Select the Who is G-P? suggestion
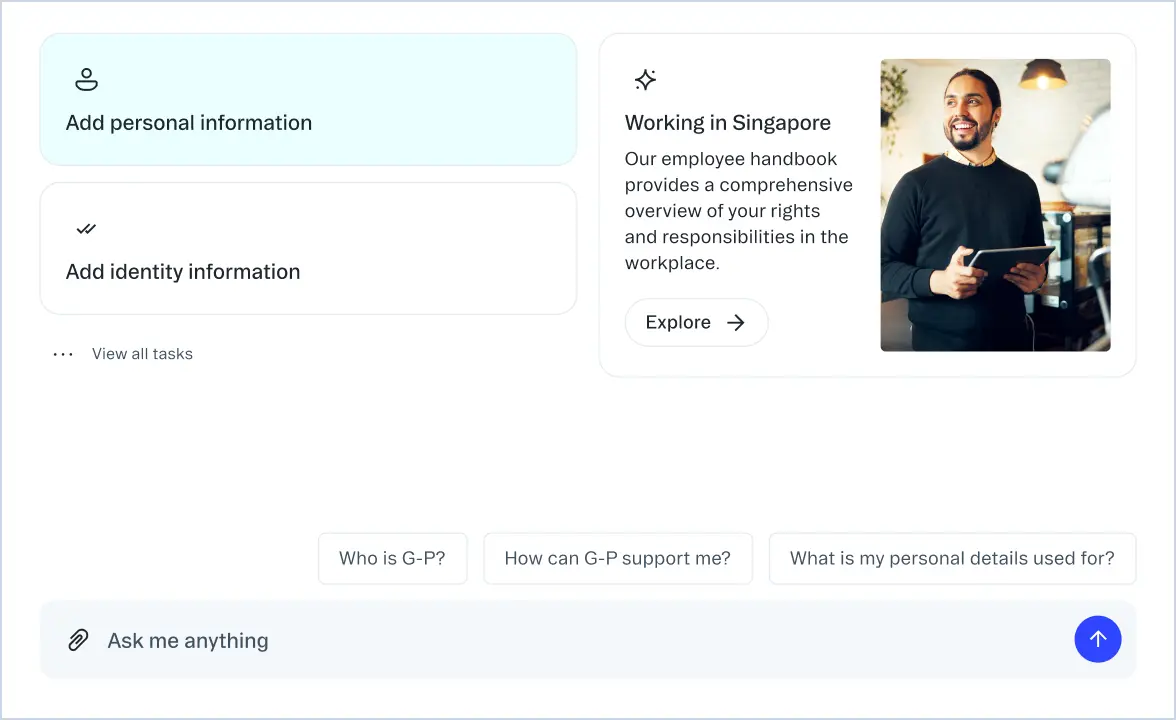 tap(392, 558)
